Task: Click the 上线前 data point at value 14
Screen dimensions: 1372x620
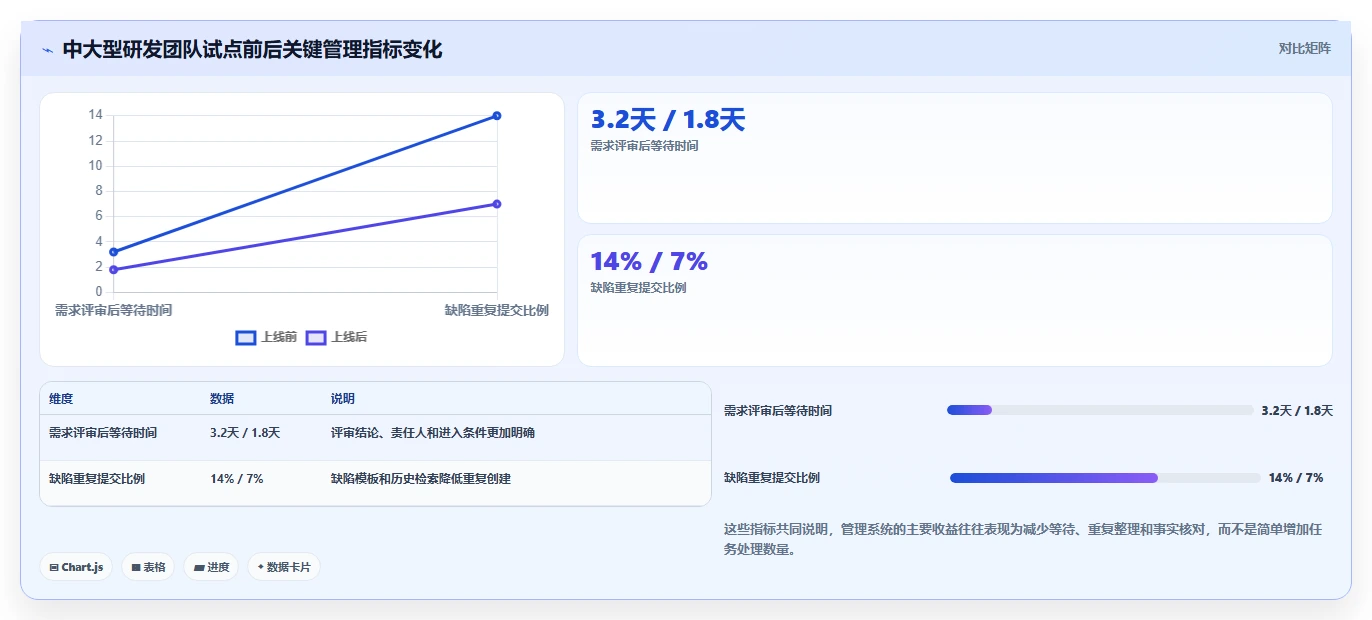Action: coord(497,116)
